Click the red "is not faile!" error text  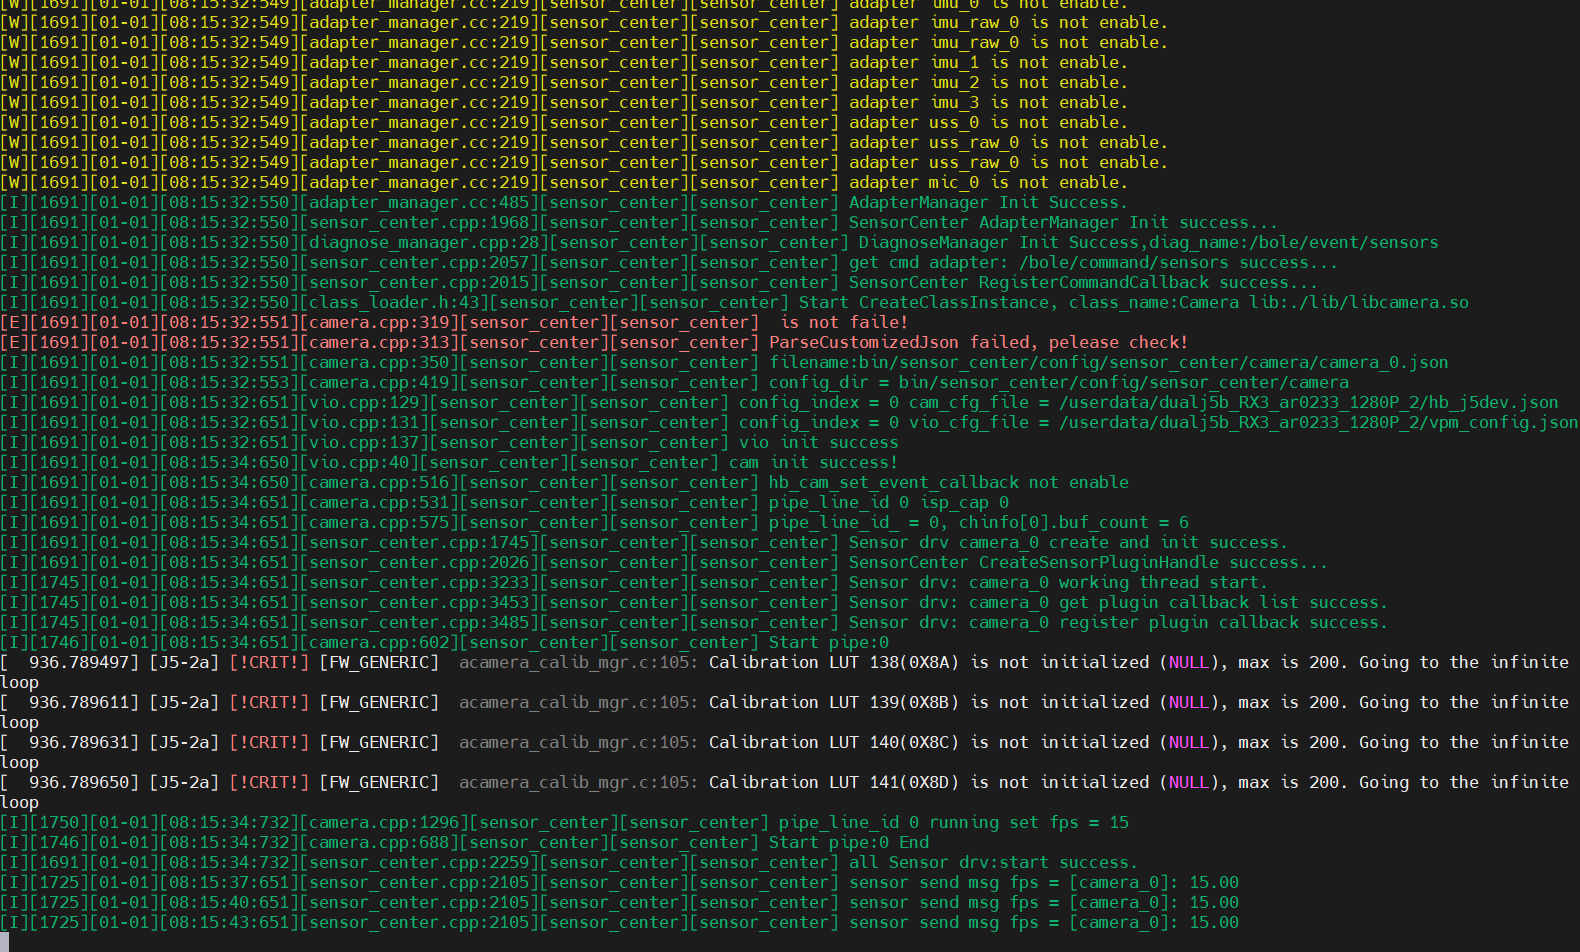843,322
